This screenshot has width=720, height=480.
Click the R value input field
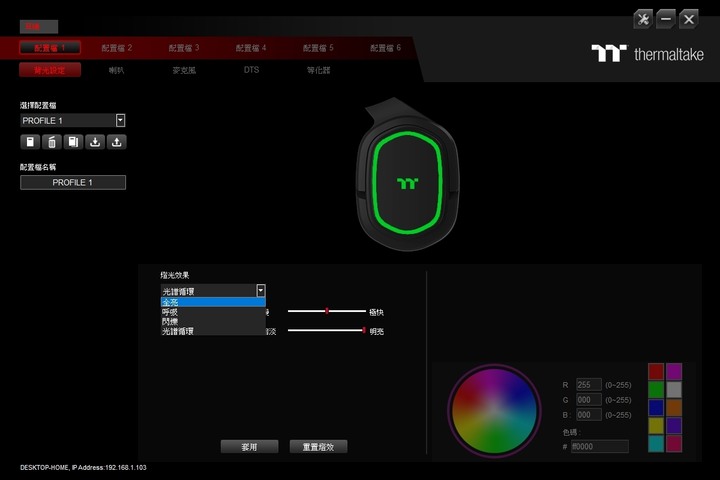pos(589,385)
